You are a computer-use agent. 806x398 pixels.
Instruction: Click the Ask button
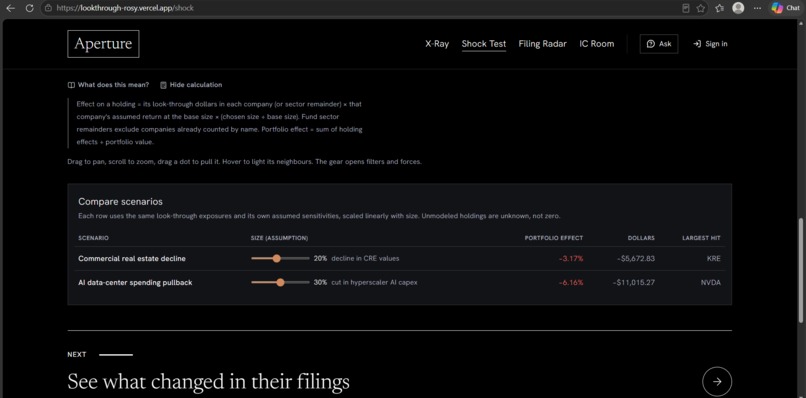(x=659, y=44)
